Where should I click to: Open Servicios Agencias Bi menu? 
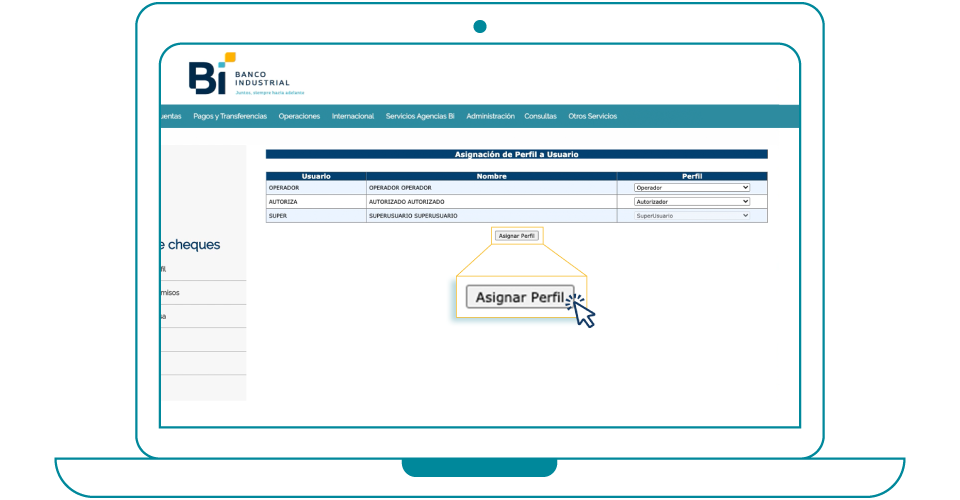point(420,116)
